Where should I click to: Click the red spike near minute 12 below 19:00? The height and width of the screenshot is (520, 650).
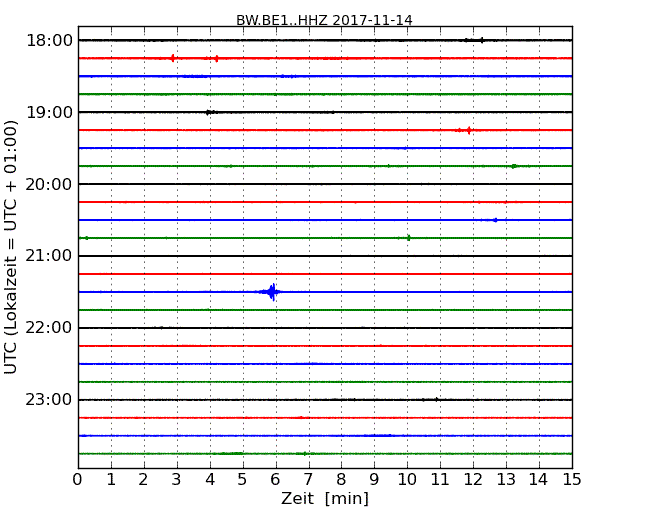468,130
